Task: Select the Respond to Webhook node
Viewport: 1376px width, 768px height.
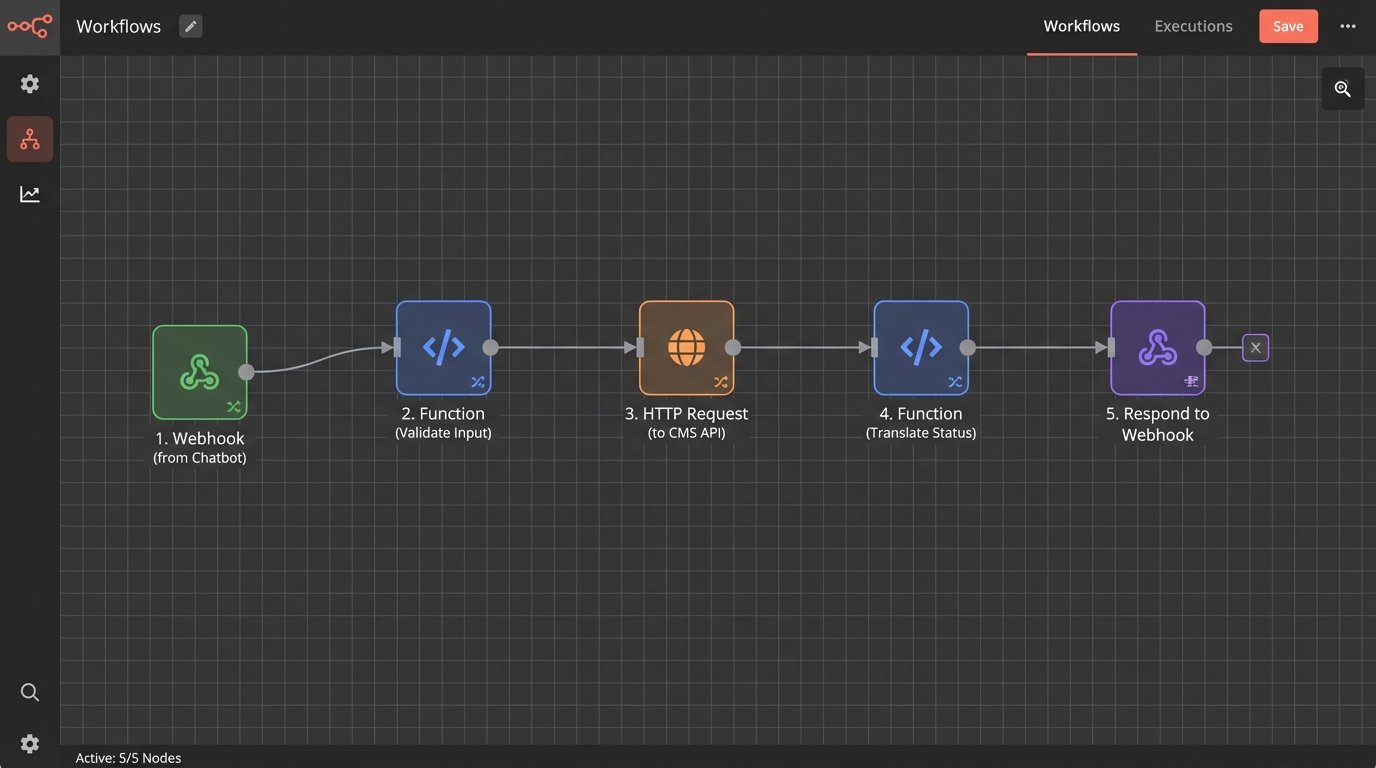Action: coord(1157,348)
